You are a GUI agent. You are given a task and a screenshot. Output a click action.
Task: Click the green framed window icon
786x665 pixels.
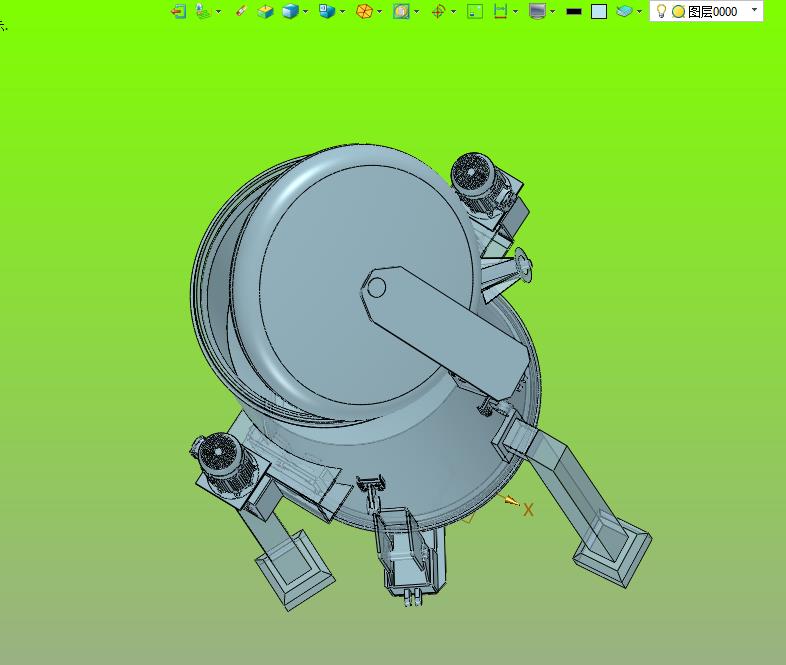[475, 11]
